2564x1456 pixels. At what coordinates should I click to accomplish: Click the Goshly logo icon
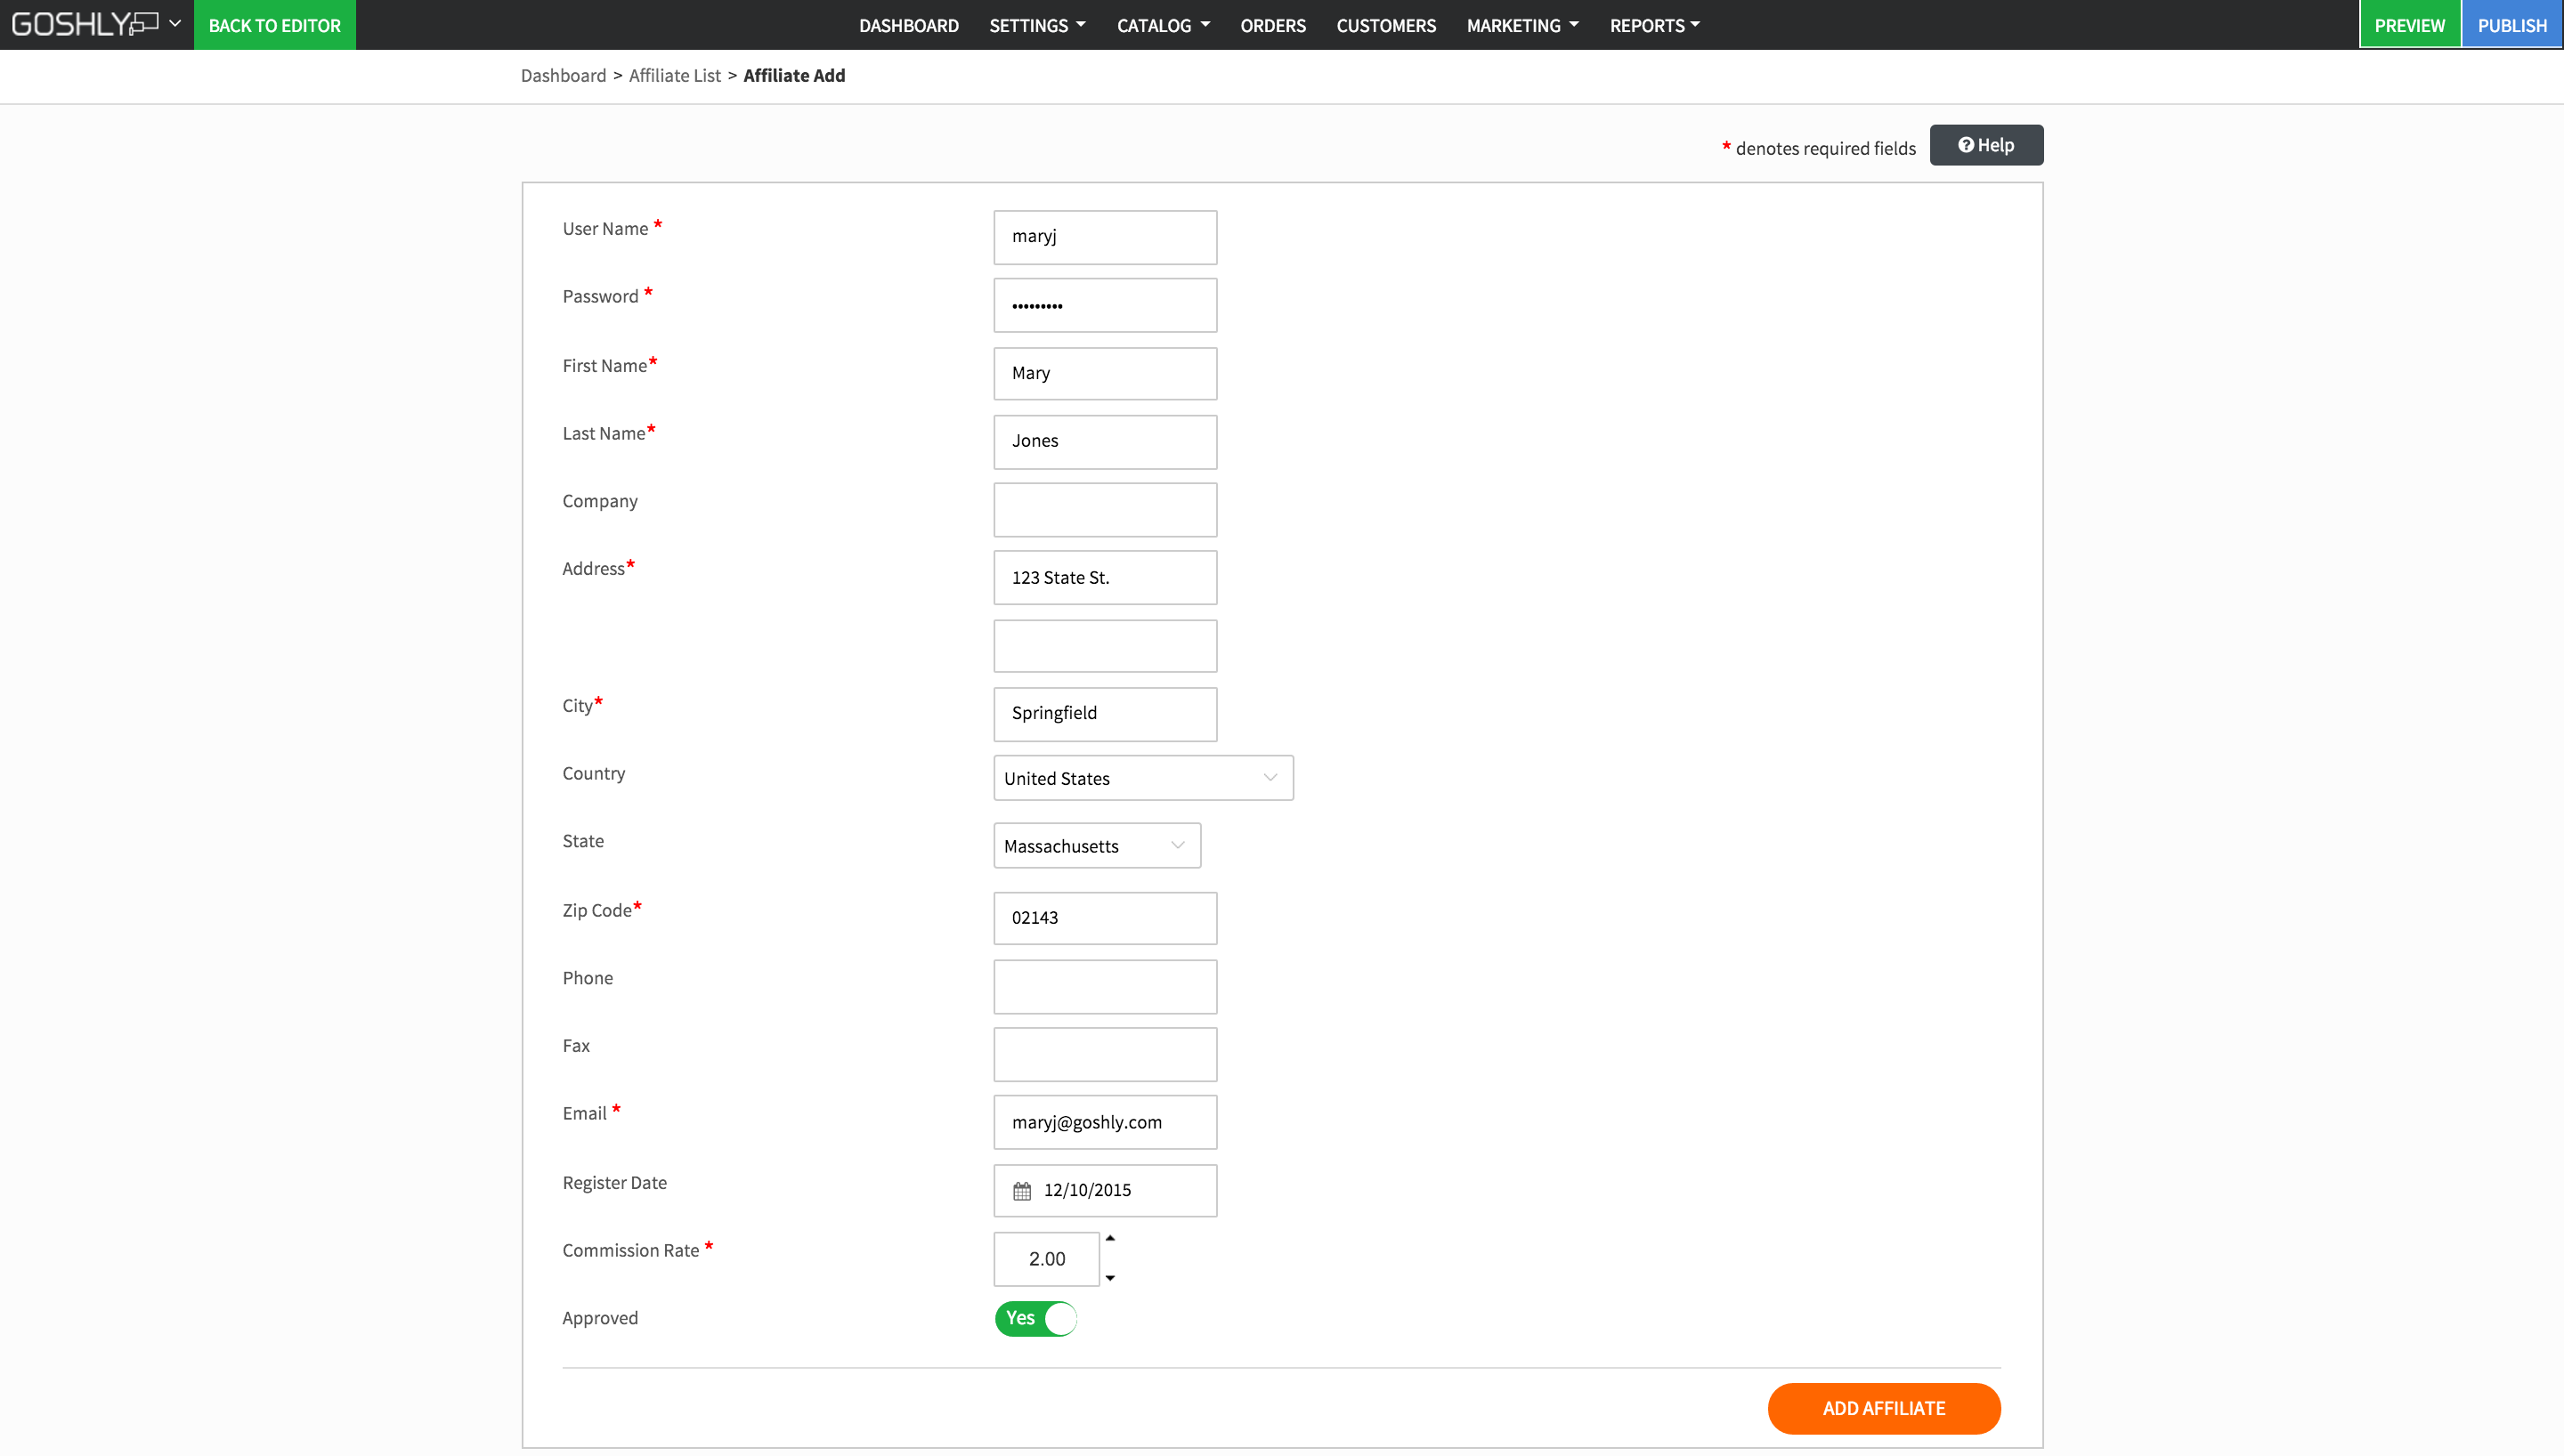point(85,24)
